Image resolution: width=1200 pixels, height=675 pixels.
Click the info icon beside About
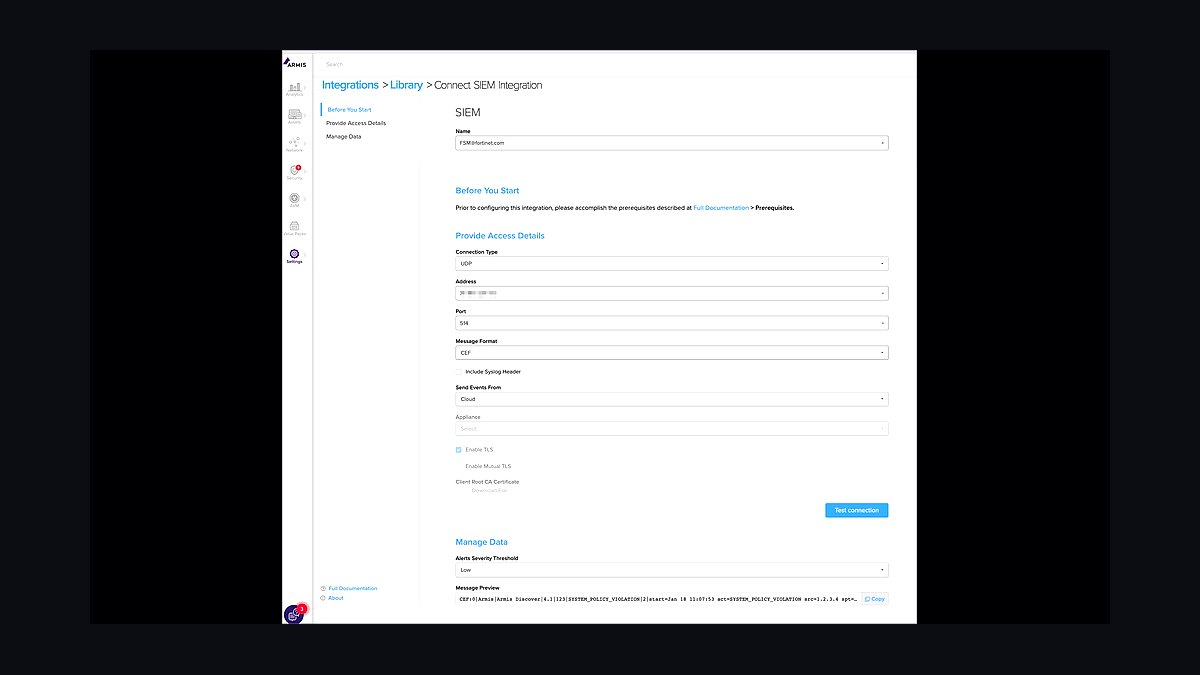tap(323, 598)
